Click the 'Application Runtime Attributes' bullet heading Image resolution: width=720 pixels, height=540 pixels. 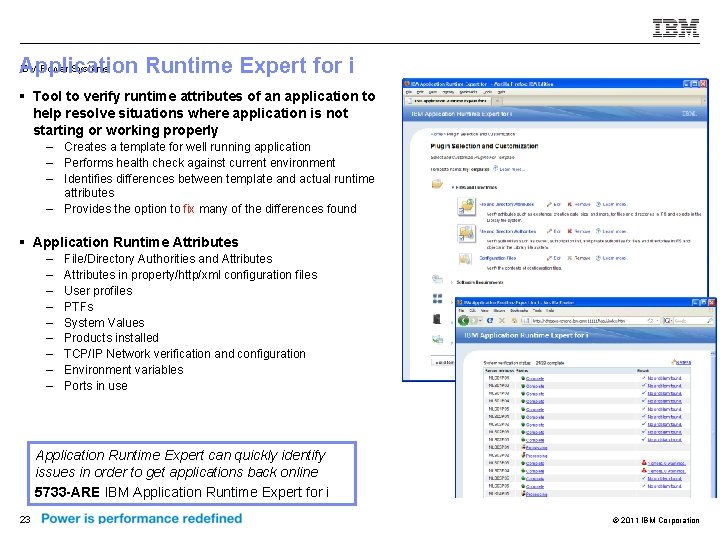[135, 242]
